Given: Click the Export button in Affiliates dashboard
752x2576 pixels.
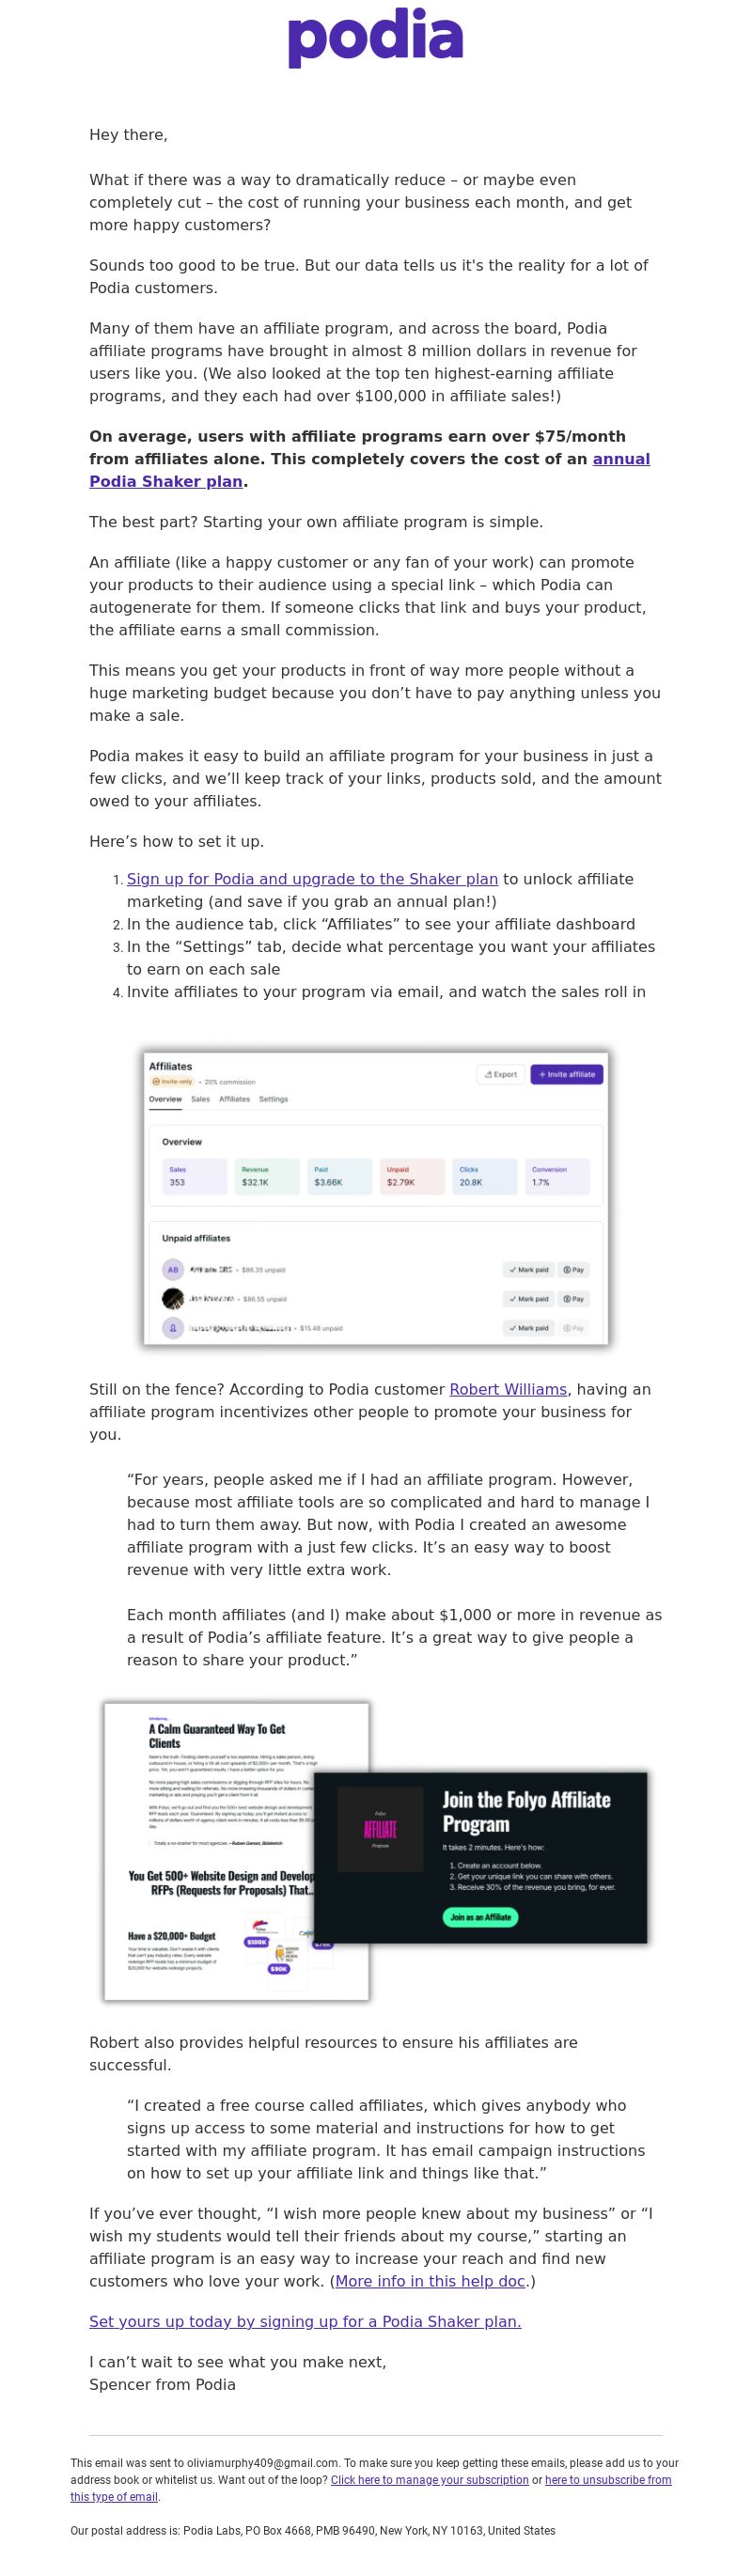Looking at the screenshot, I should (x=501, y=1074).
